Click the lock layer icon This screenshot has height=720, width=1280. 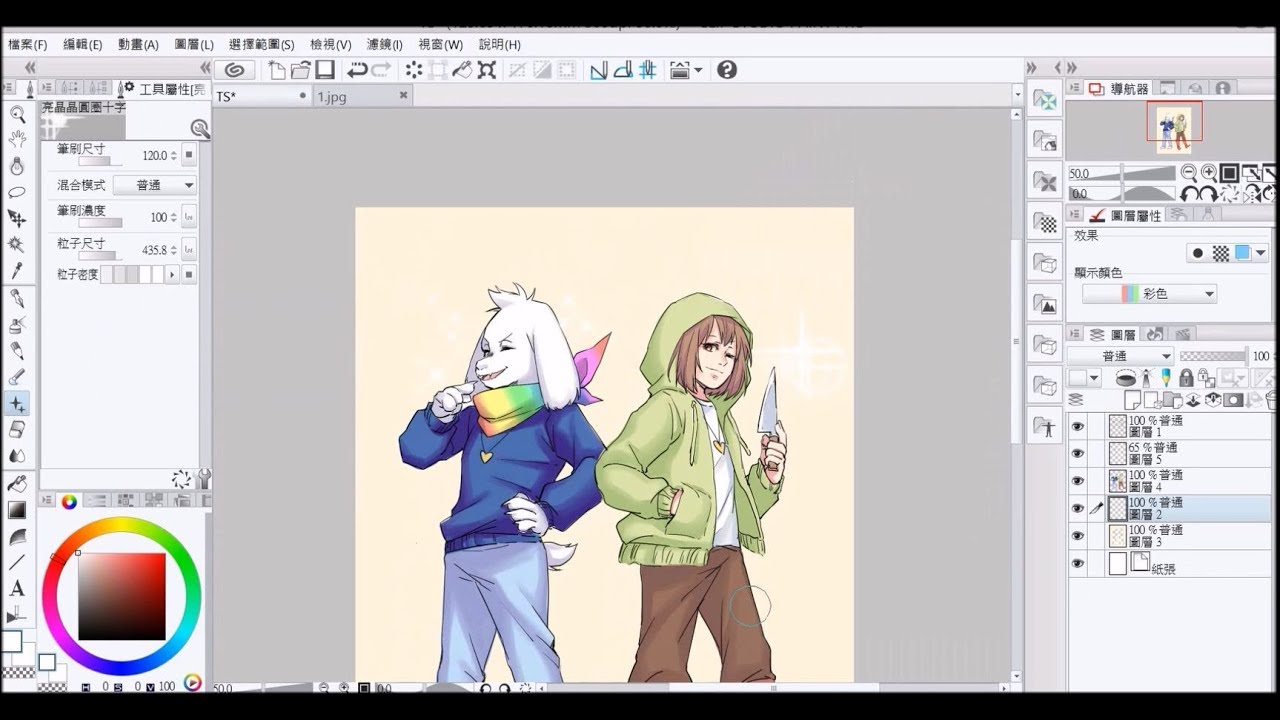point(1185,378)
